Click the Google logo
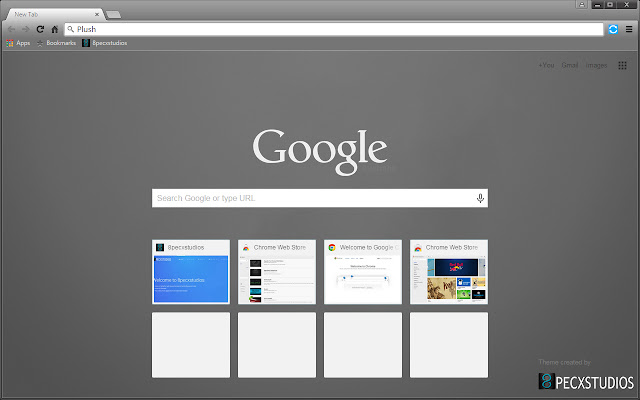The height and width of the screenshot is (400, 640). (x=320, y=152)
